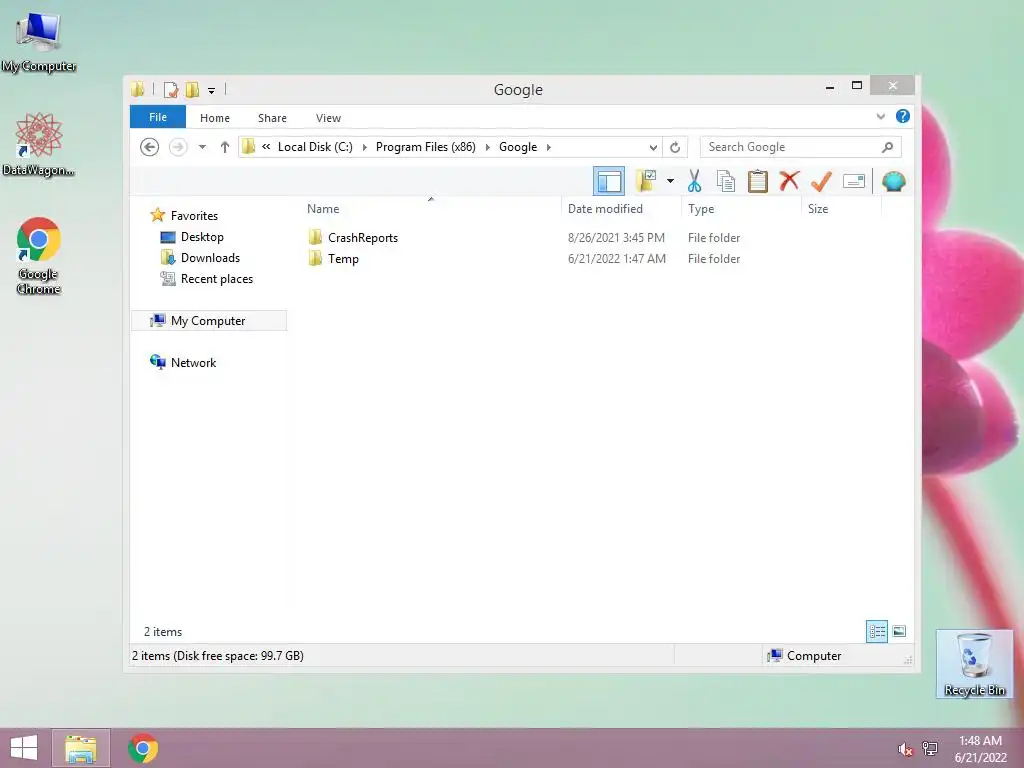
Task: Go back with the Back arrow
Action: point(150,147)
